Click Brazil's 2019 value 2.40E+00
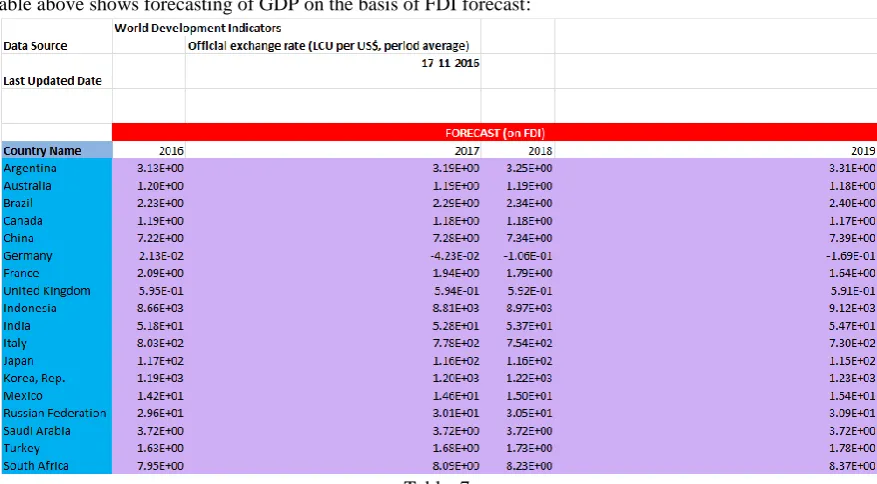Screen dimensions: 877x484 pyautogui.click(x=852, y=203)
